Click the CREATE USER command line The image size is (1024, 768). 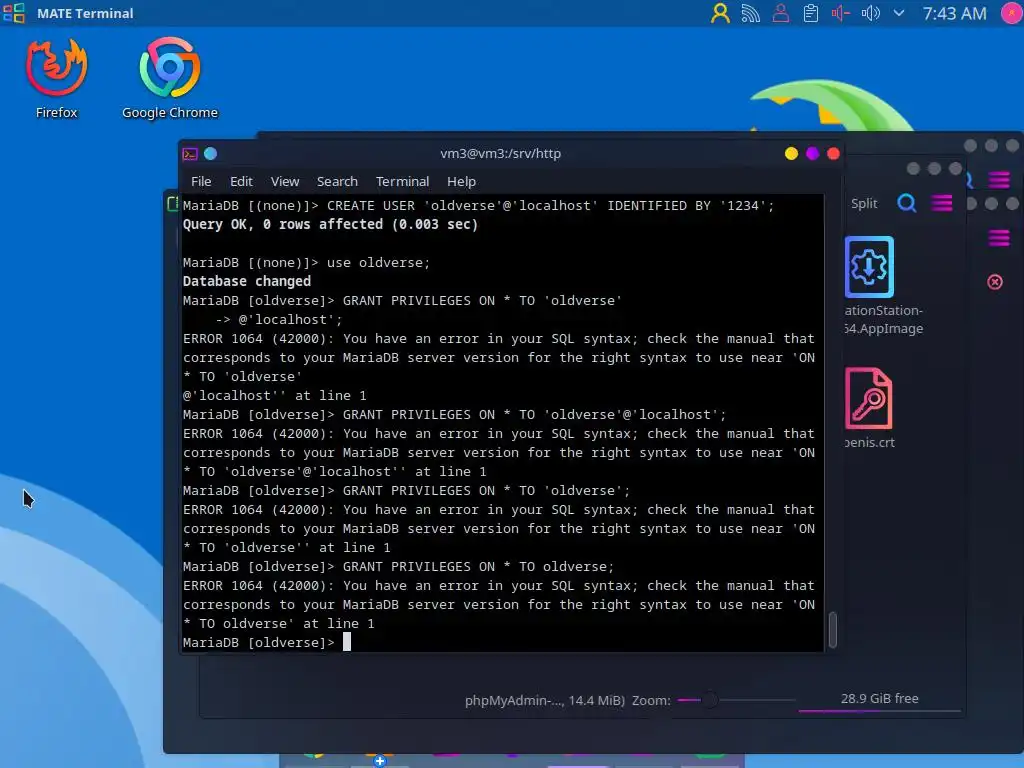tap(478, 206)
